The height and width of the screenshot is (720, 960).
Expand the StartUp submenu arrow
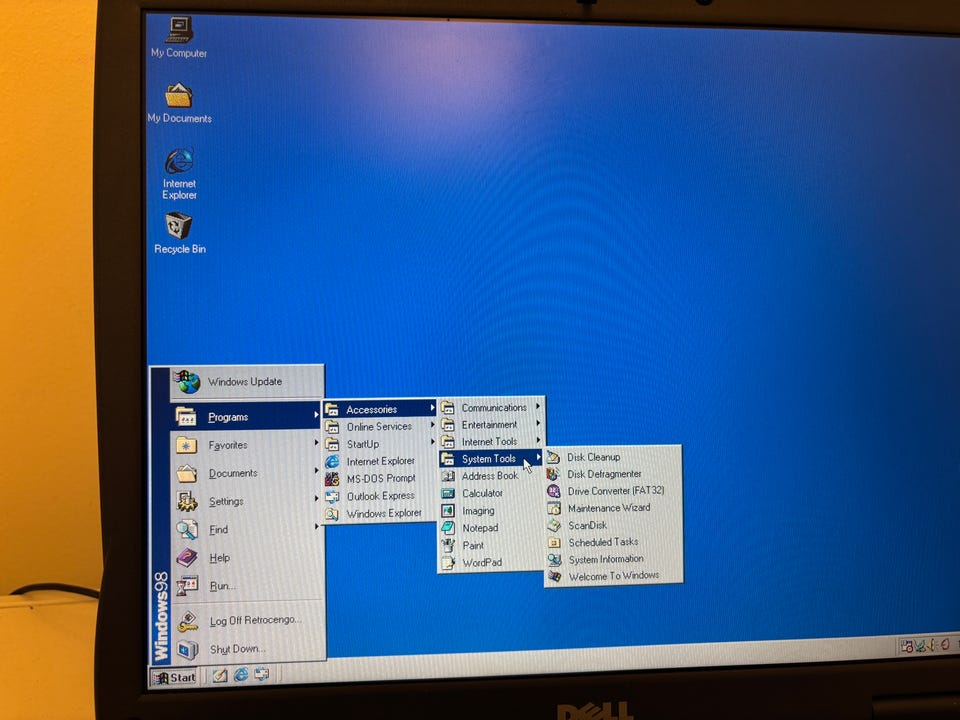pyautogui.click(x=432, y=442)
